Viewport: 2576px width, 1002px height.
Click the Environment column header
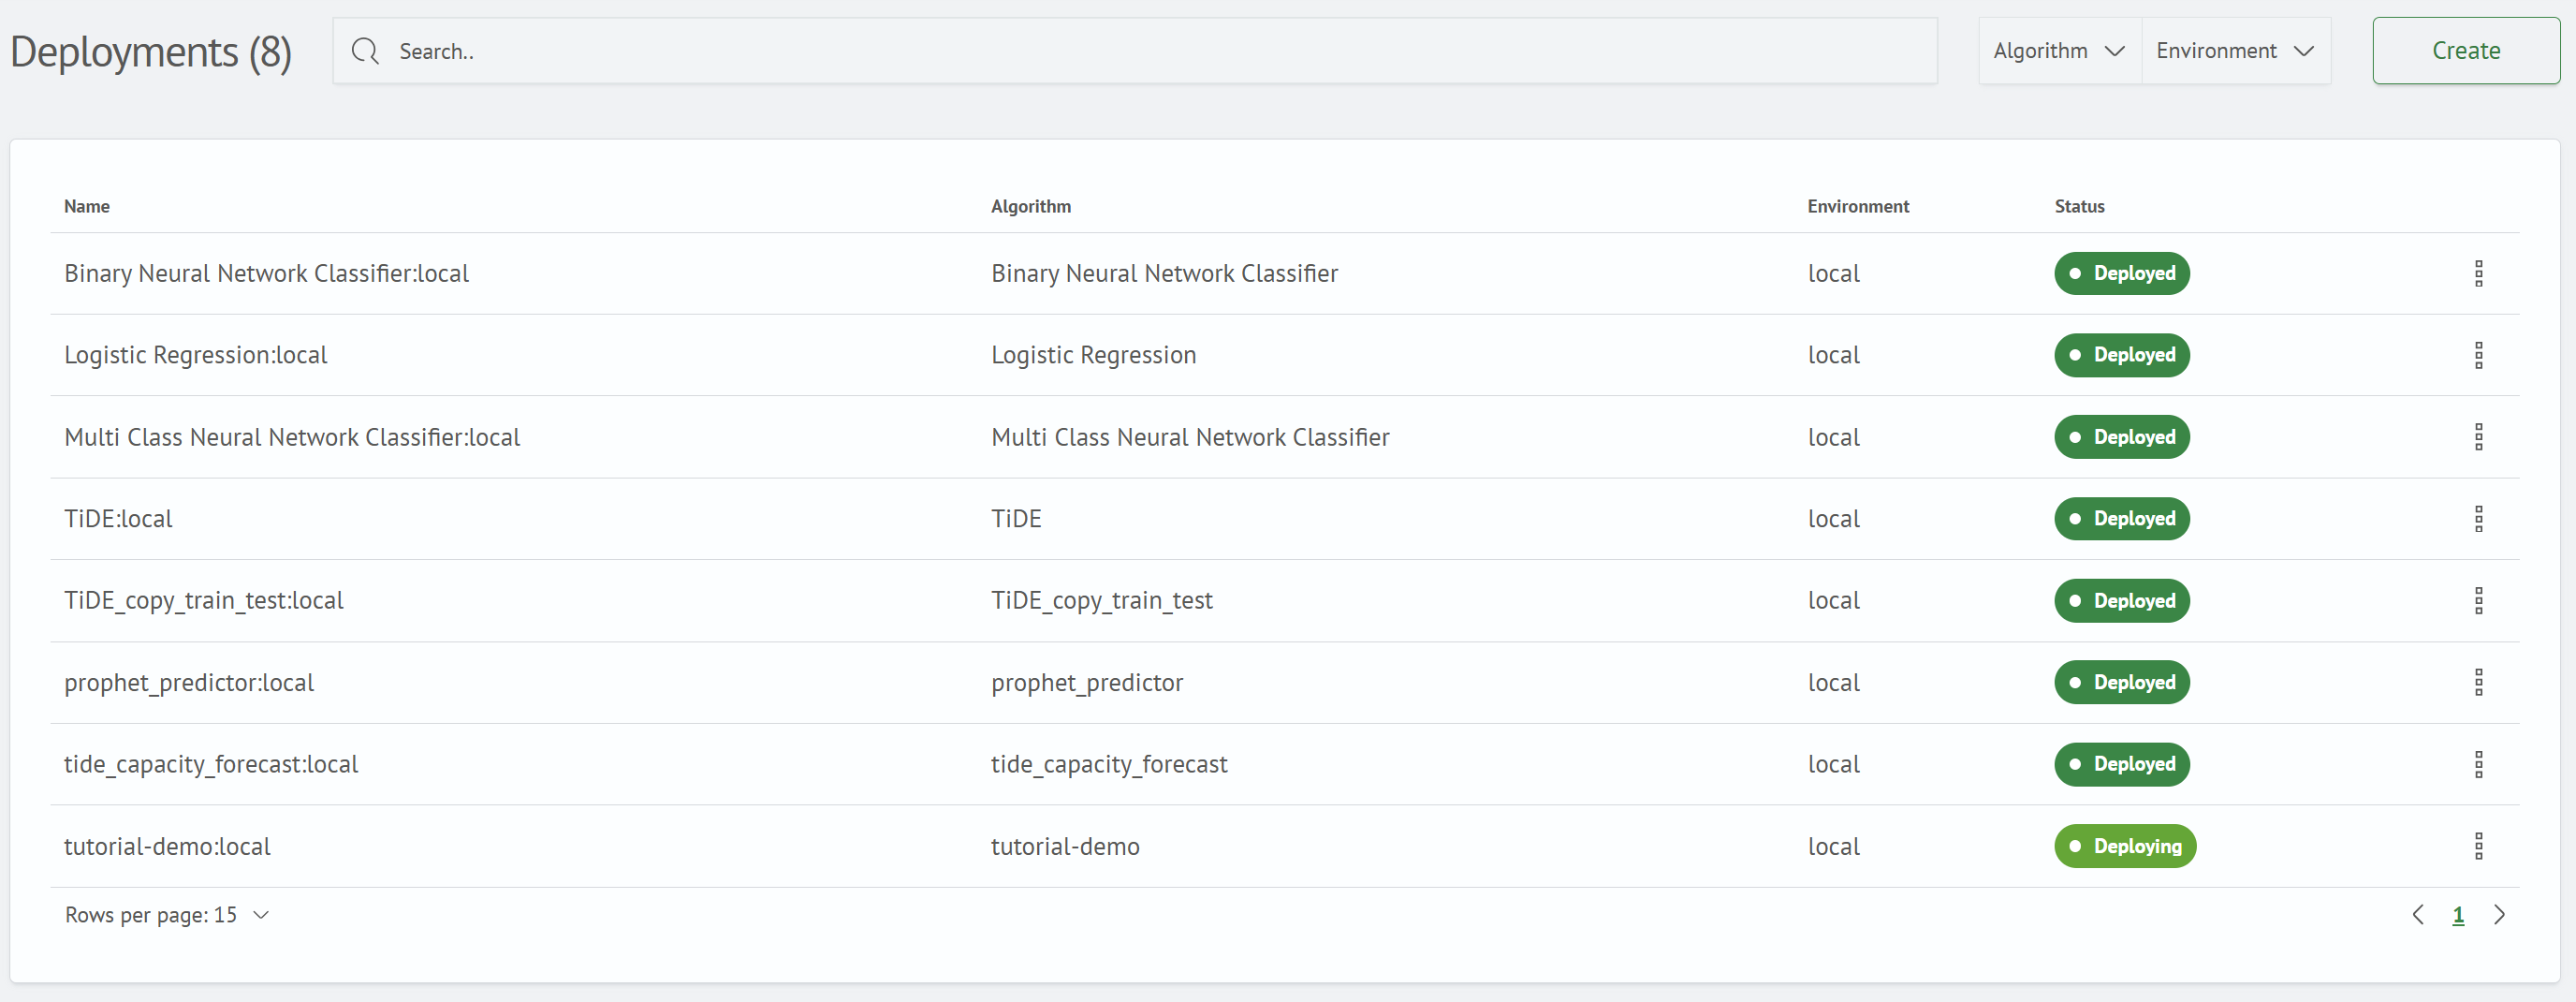pyautogui.click(x=1857, y=206)
